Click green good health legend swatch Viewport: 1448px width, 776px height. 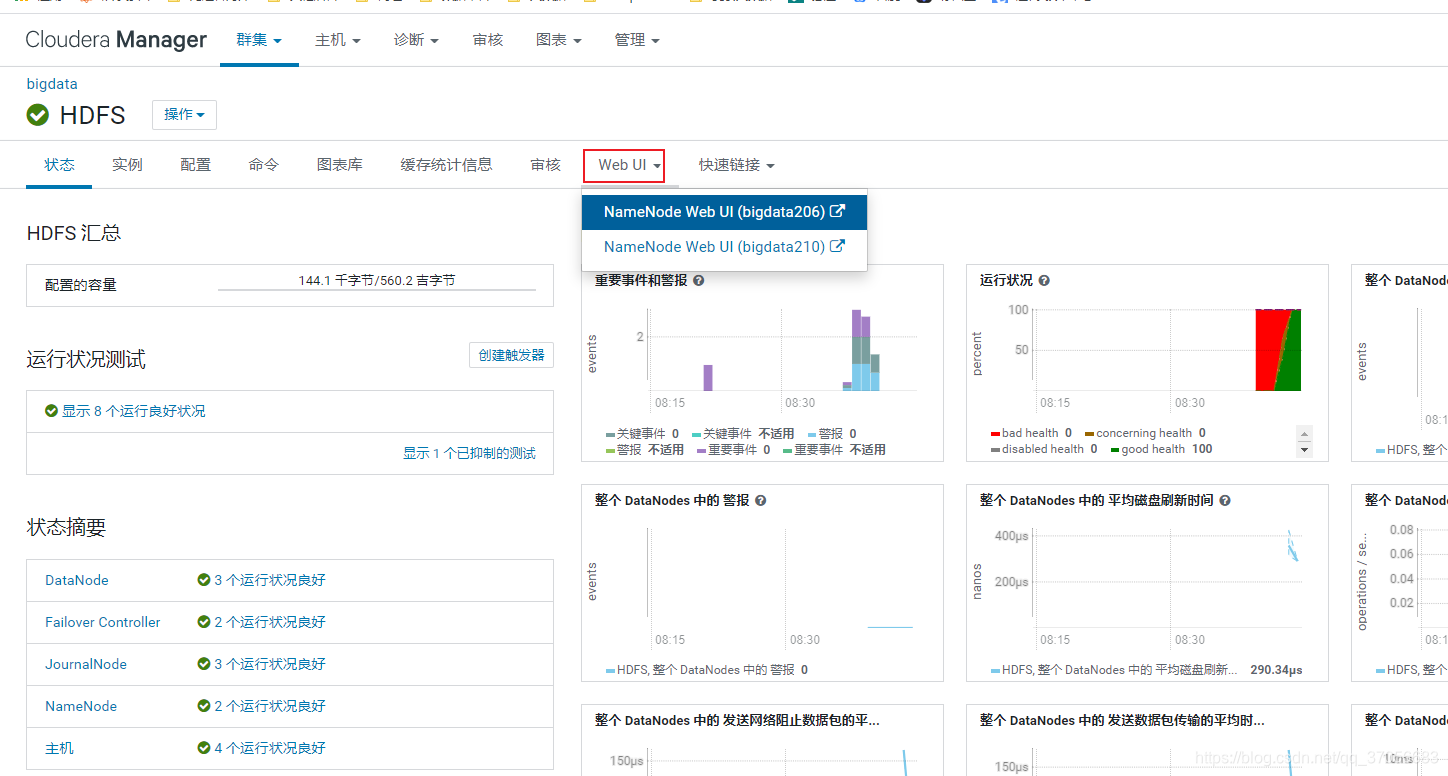tap(1115, 450)
